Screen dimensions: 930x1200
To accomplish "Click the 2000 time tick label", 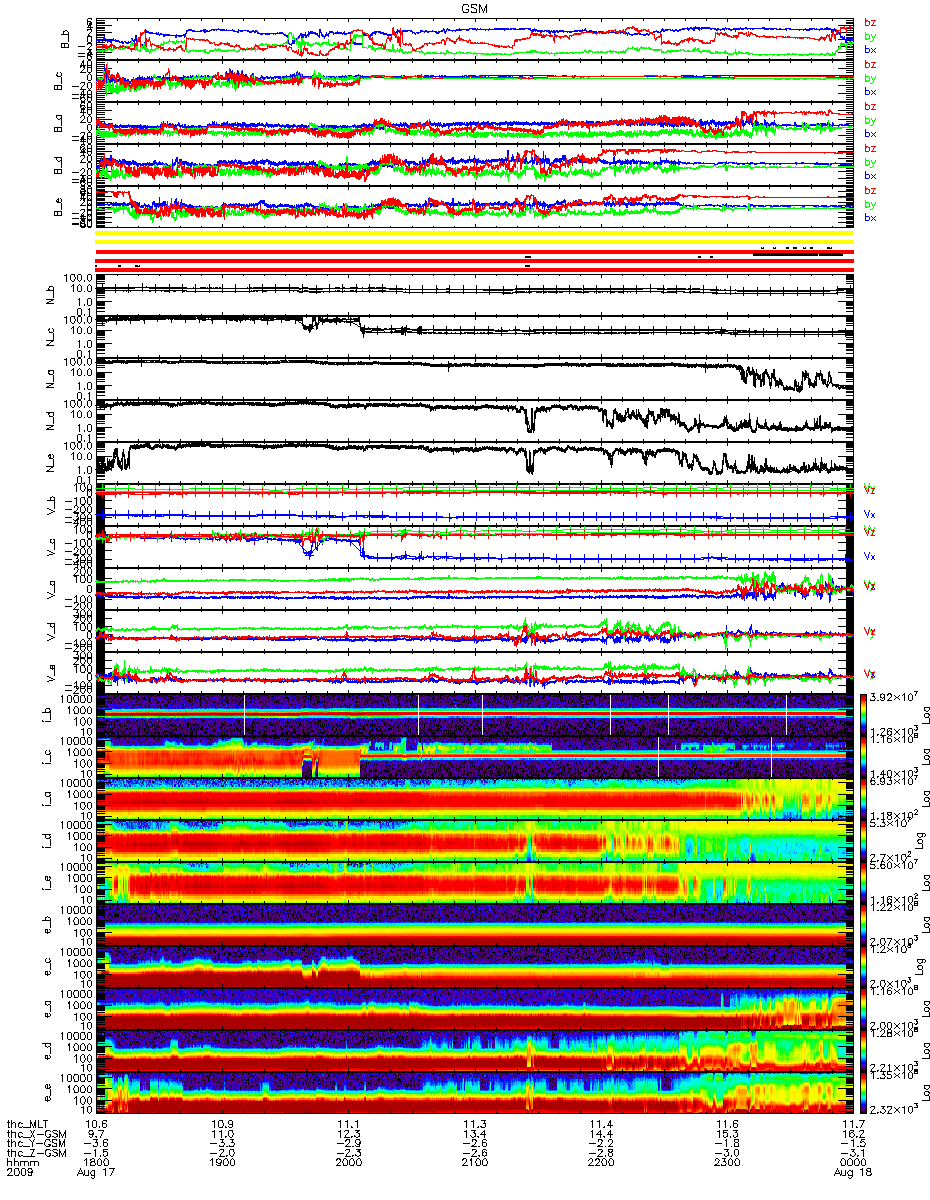I will click(348, 1163).
